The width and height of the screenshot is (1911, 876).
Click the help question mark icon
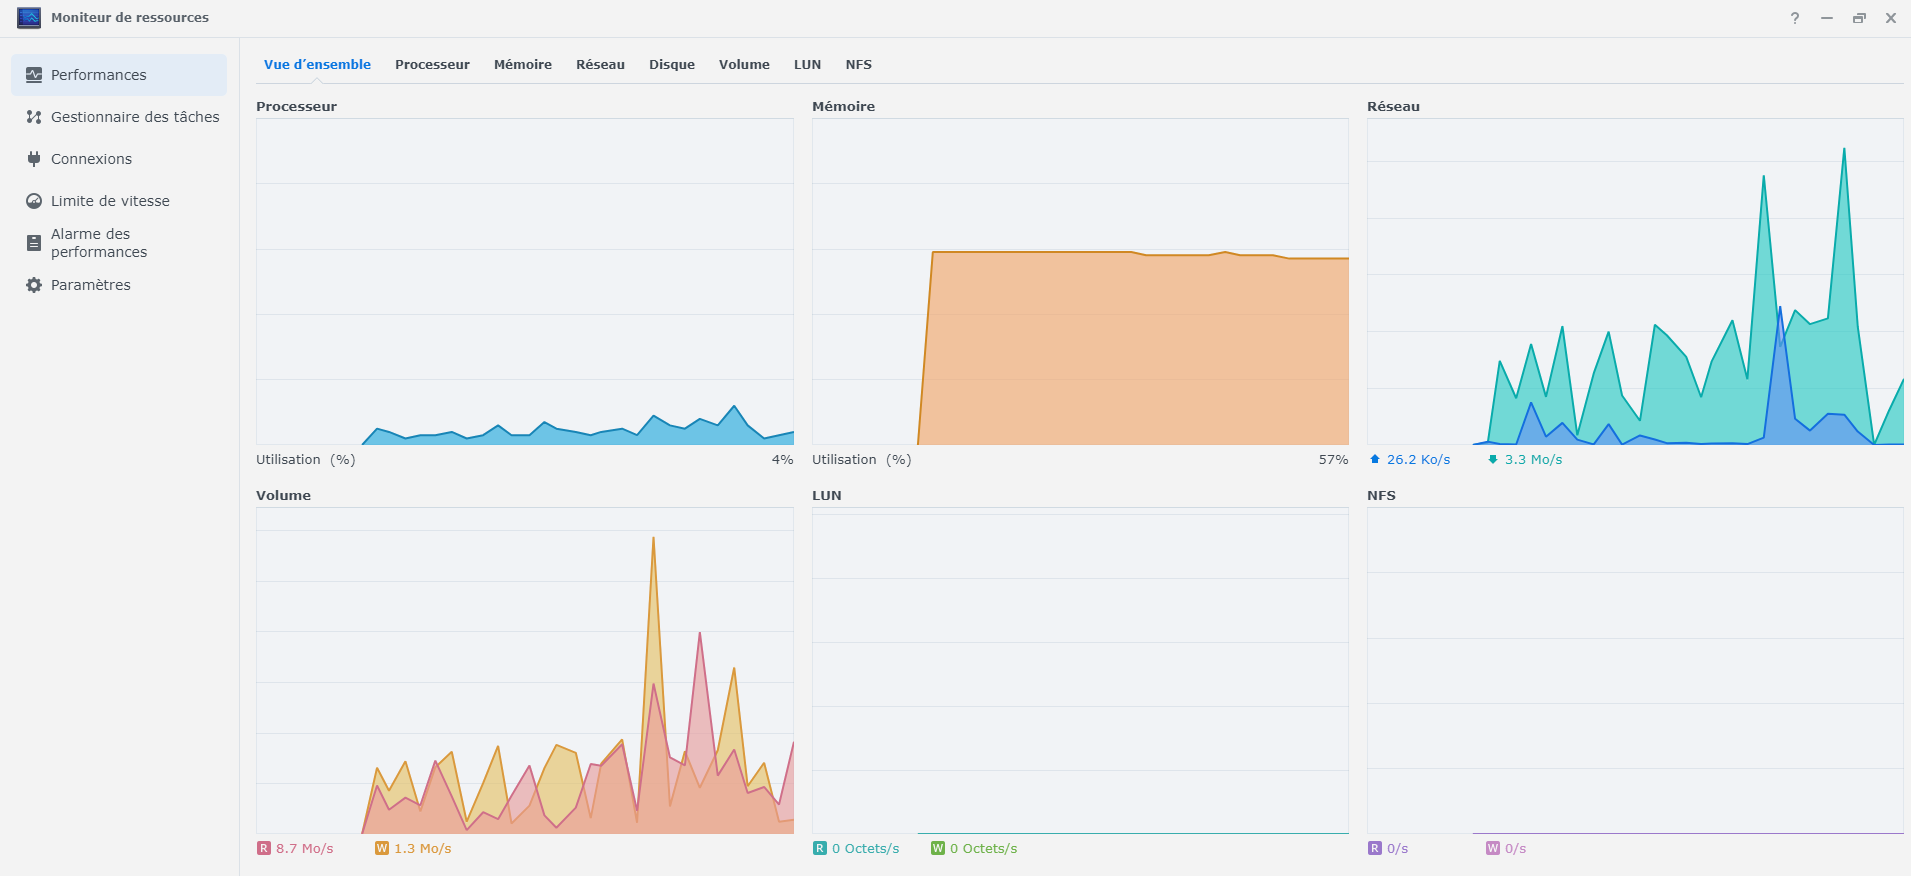[1795, 18]
